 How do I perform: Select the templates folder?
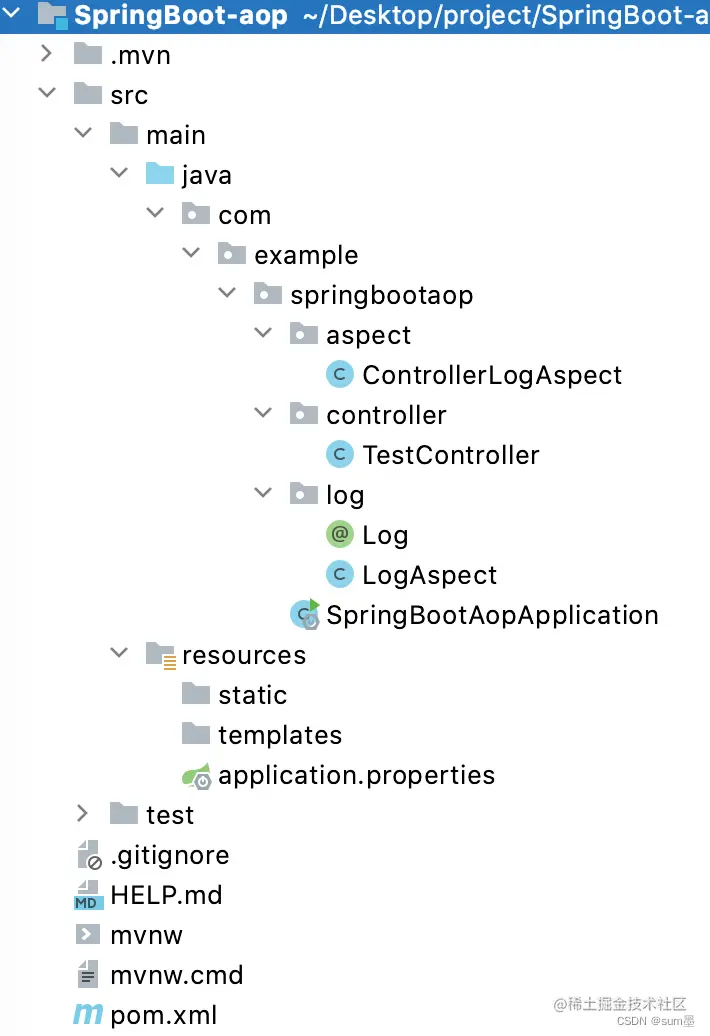point(279,735)
